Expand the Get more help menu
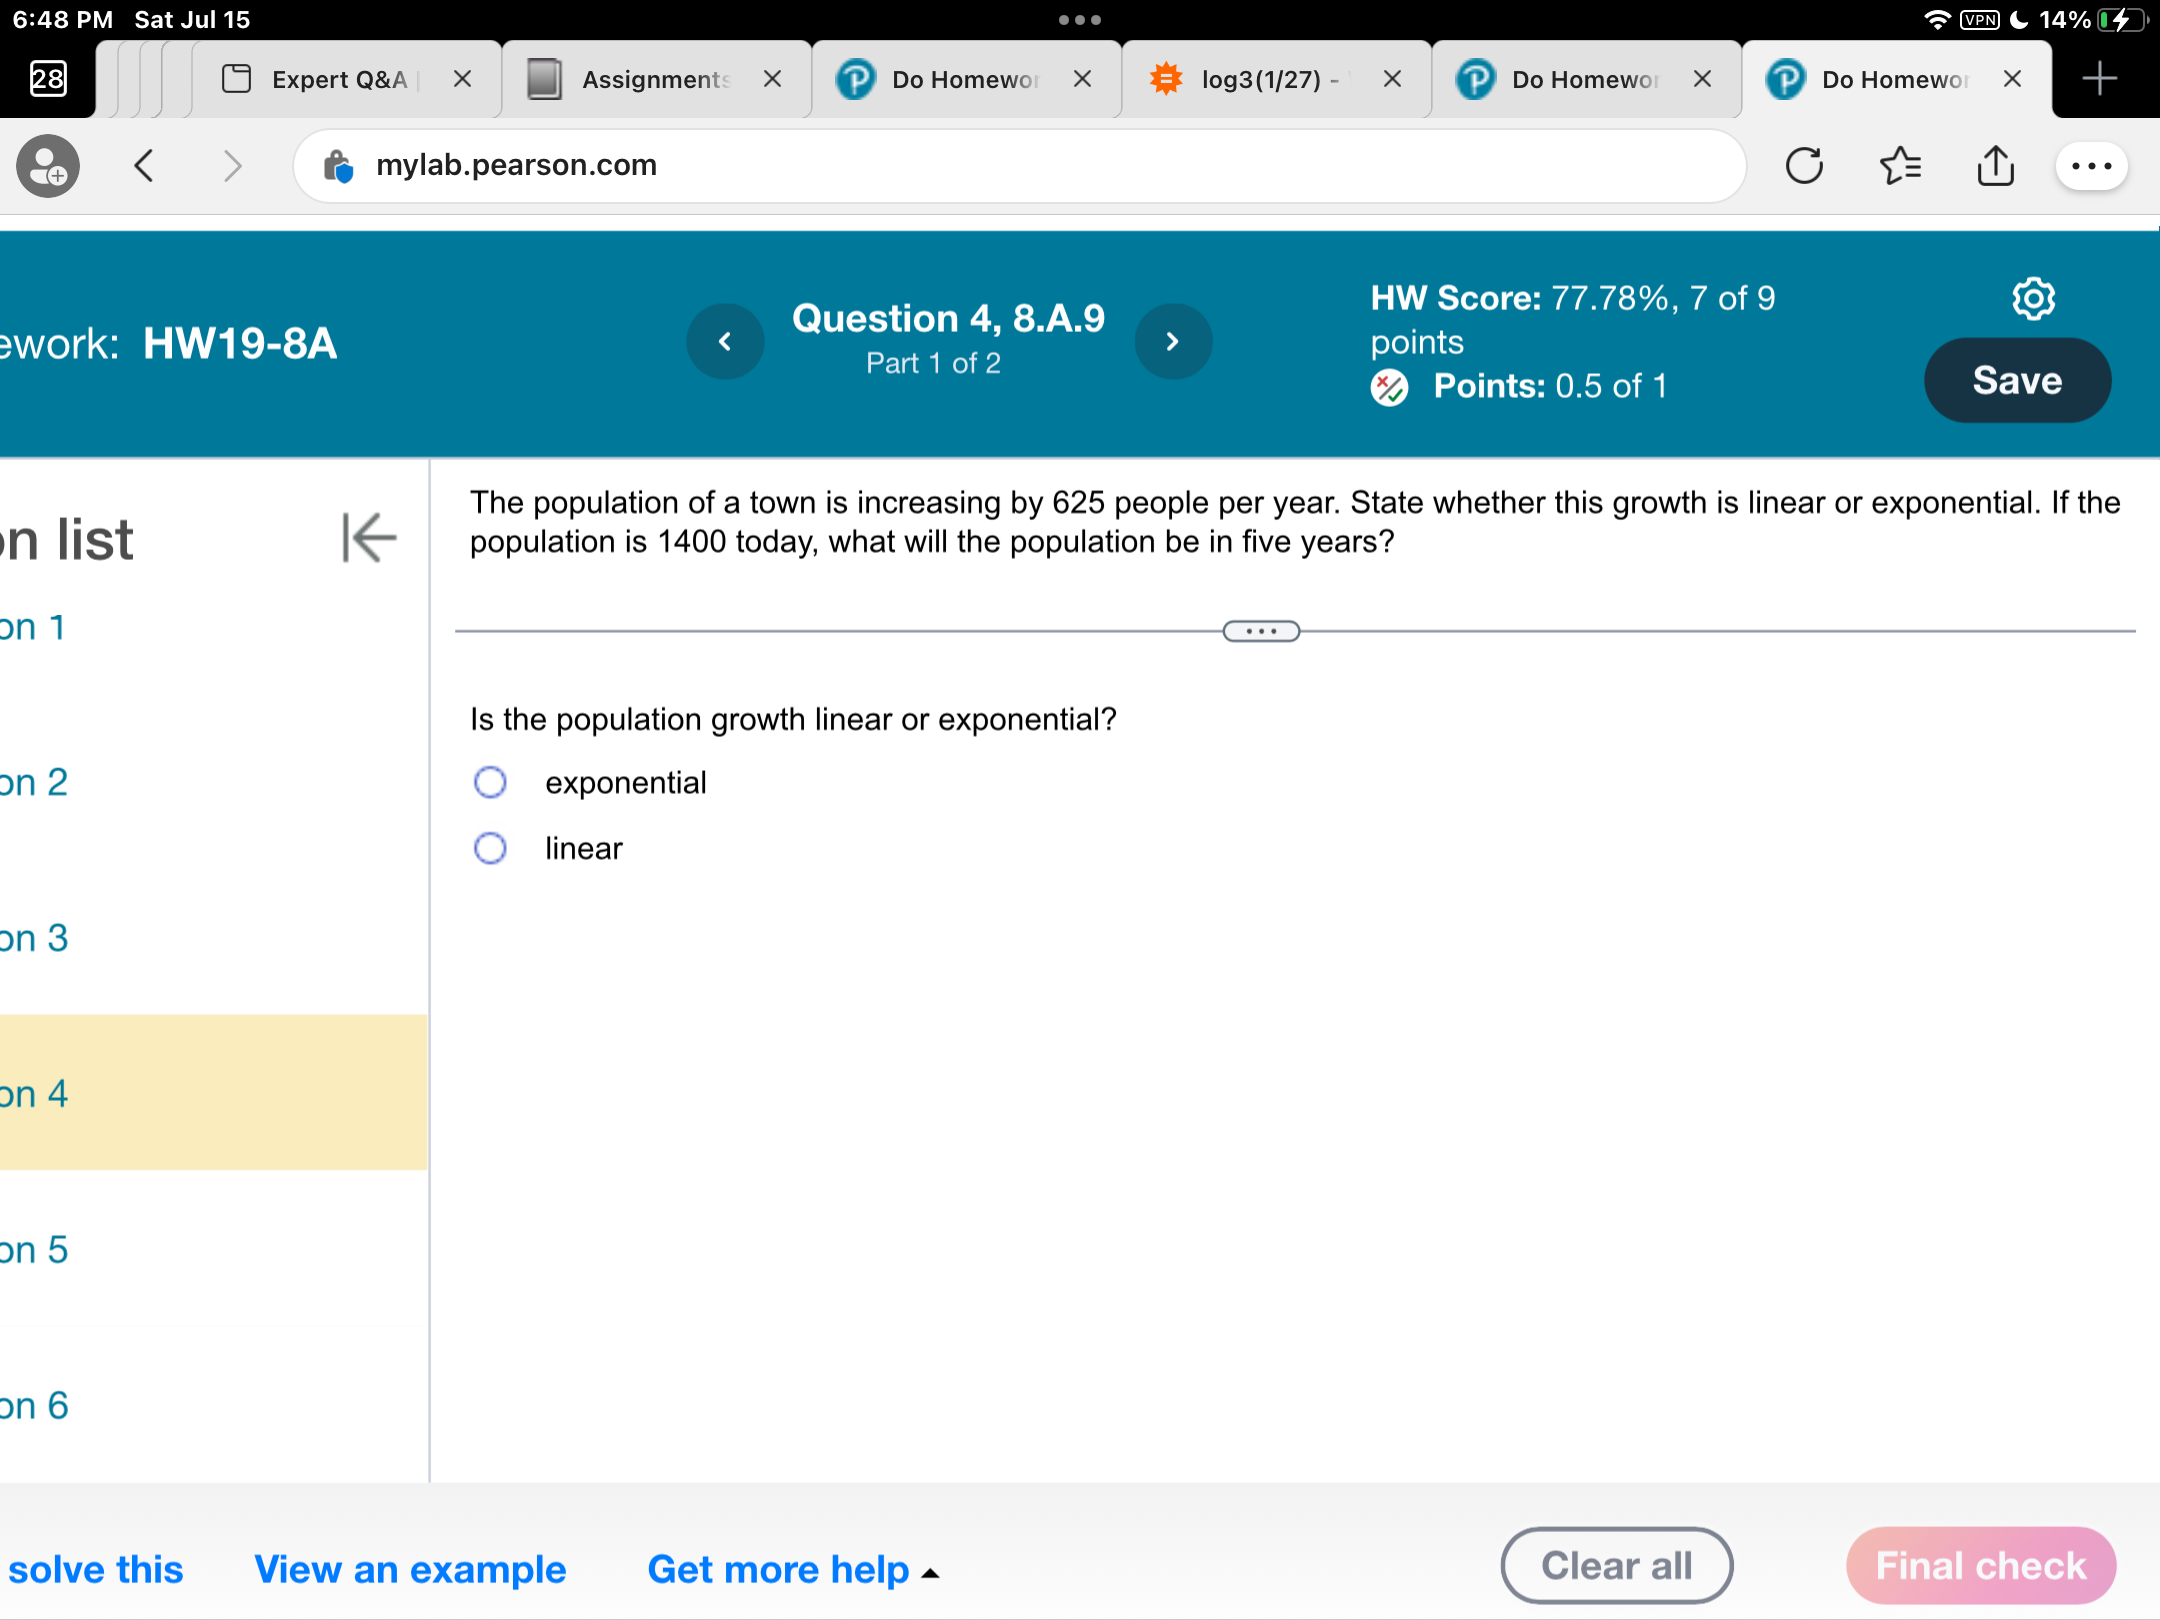This screenshot has height=1620, width=2160. [x=792, y=1569]
